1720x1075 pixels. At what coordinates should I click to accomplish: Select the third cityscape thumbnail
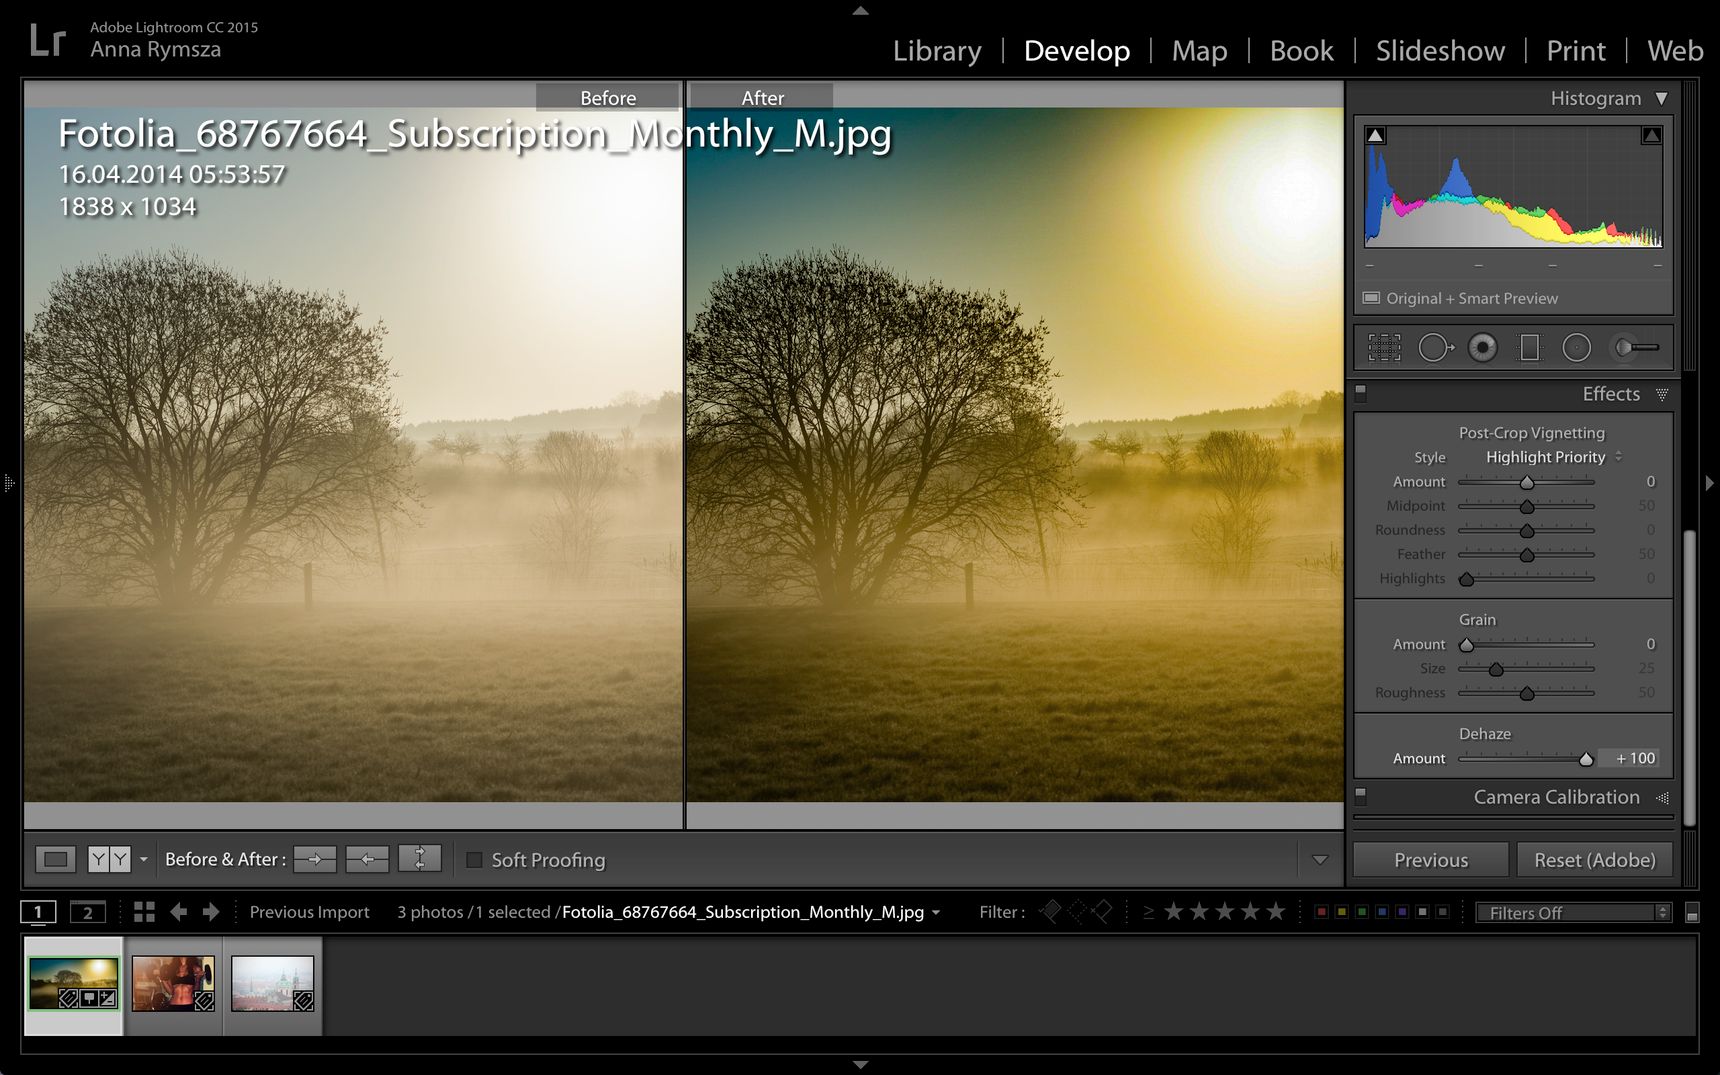(272, 984)
